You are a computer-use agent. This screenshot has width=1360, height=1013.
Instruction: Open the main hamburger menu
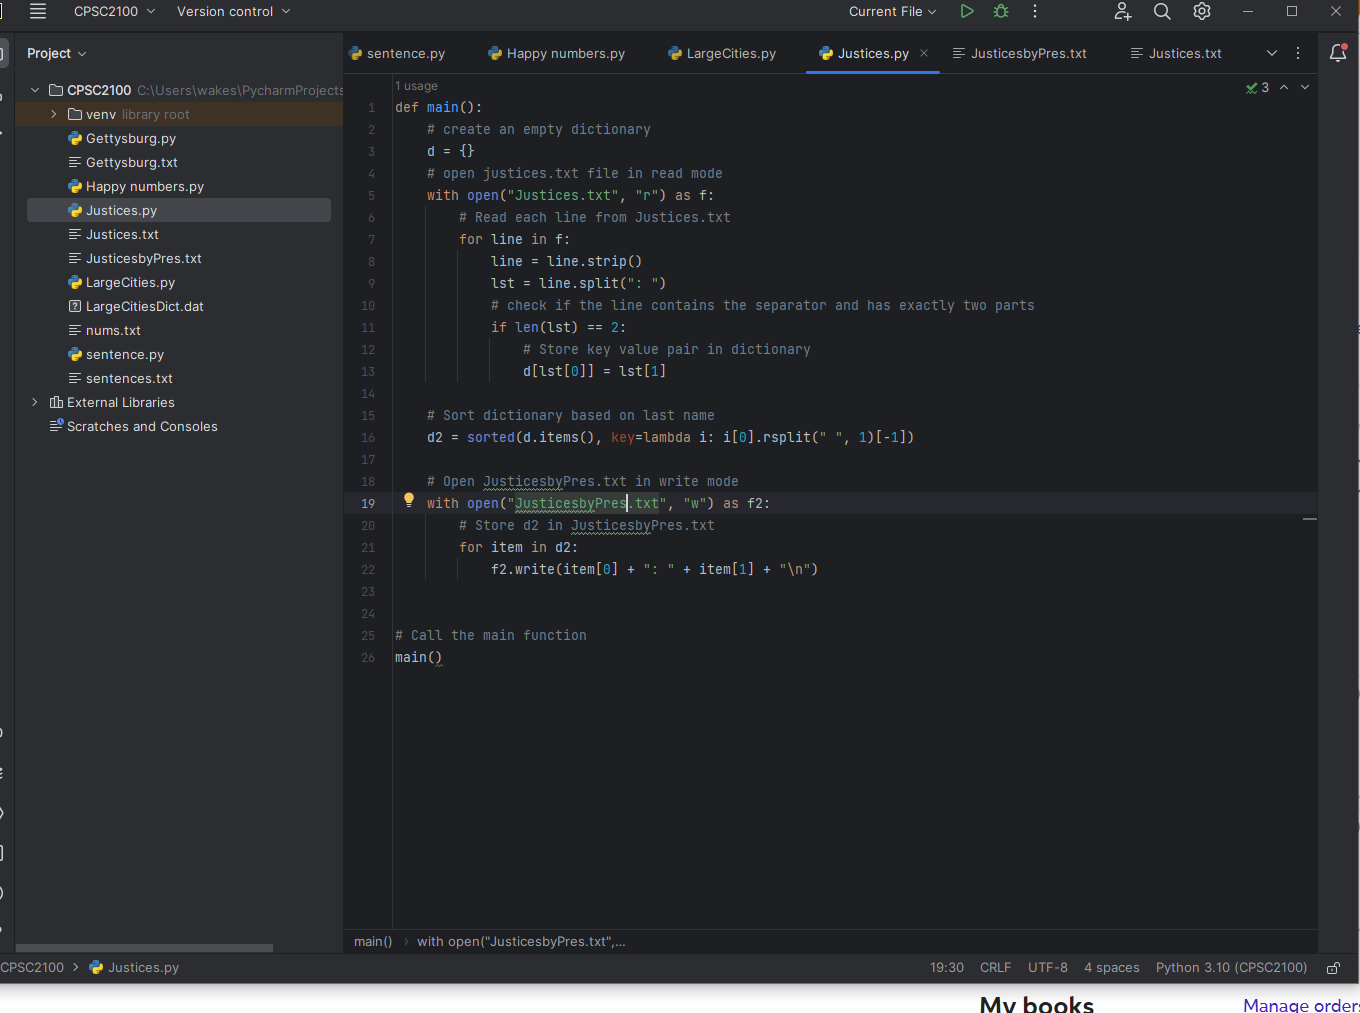coord(38,11)
